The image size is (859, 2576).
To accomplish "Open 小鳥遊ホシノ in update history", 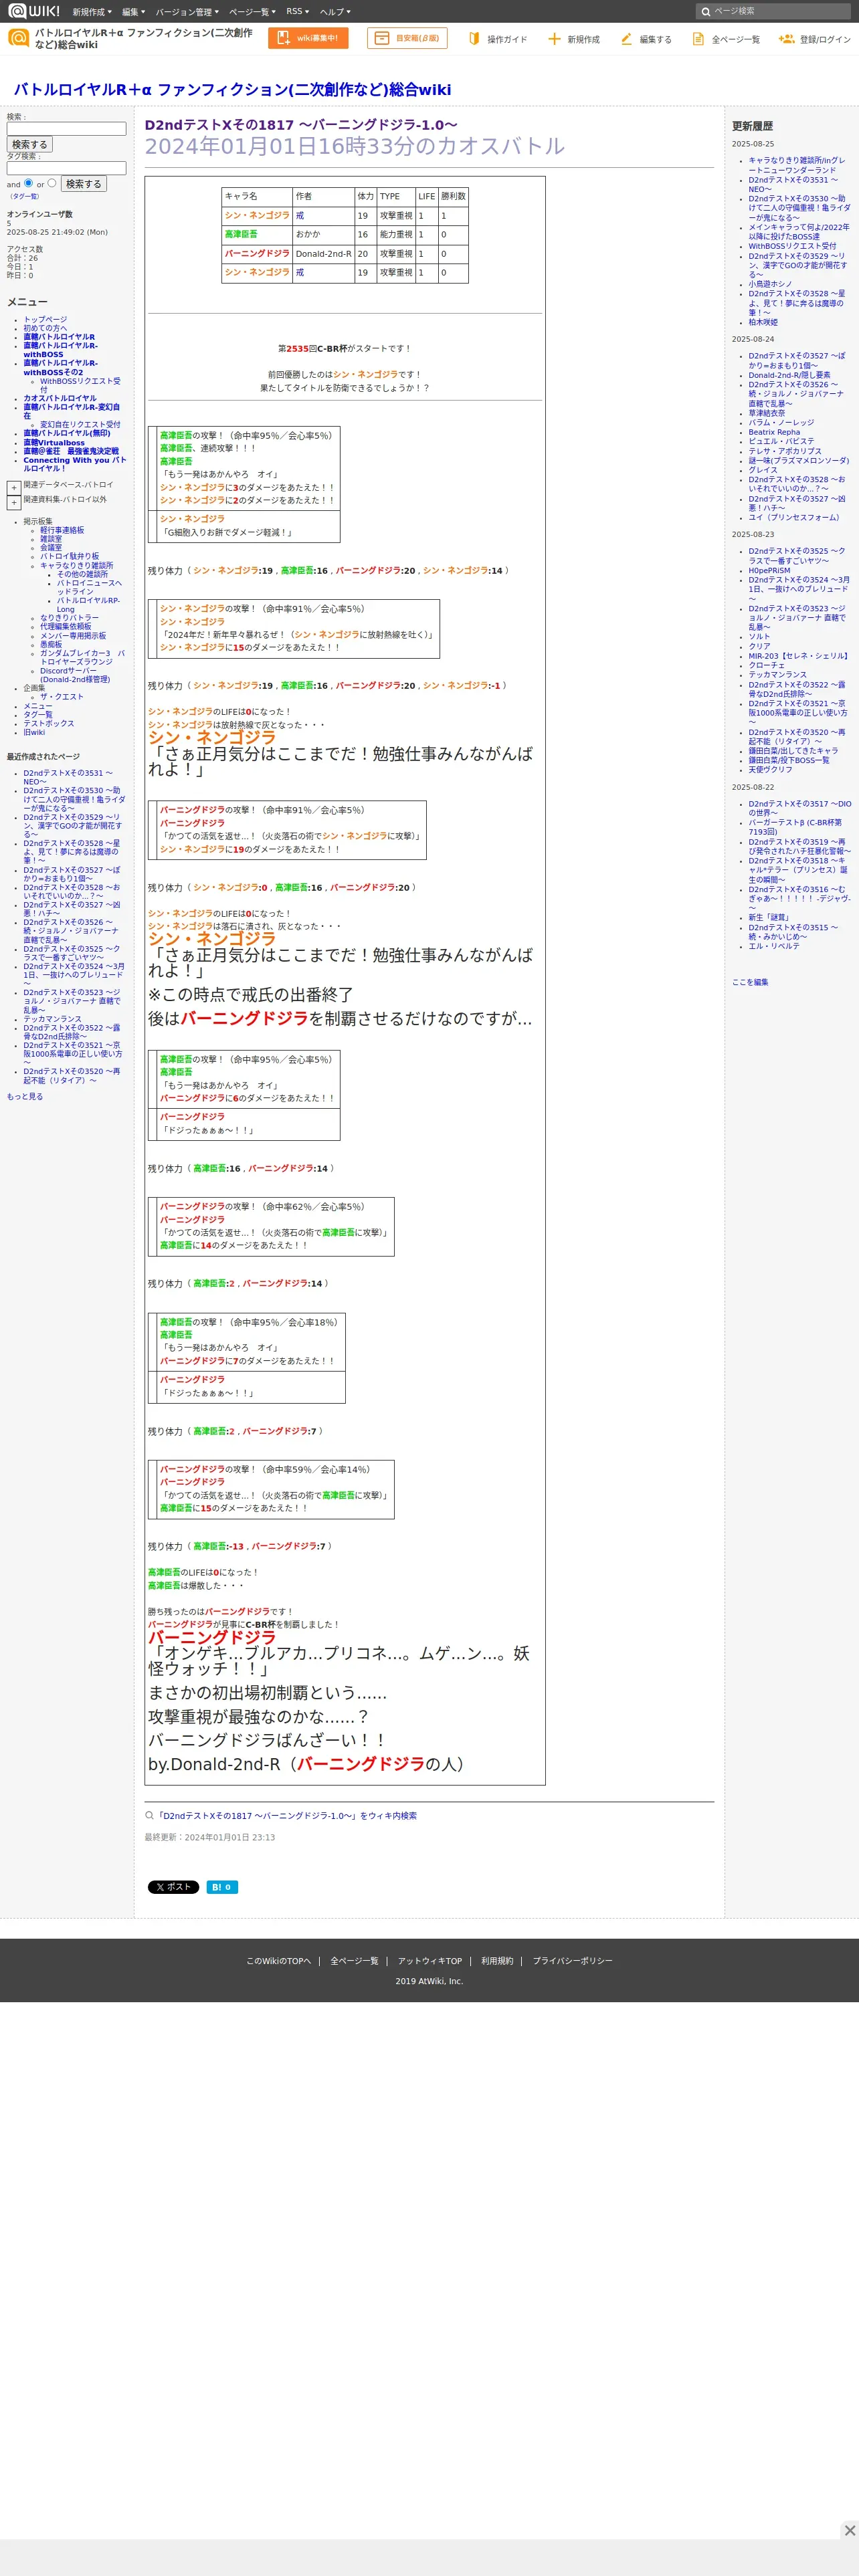I will [770, 284].
